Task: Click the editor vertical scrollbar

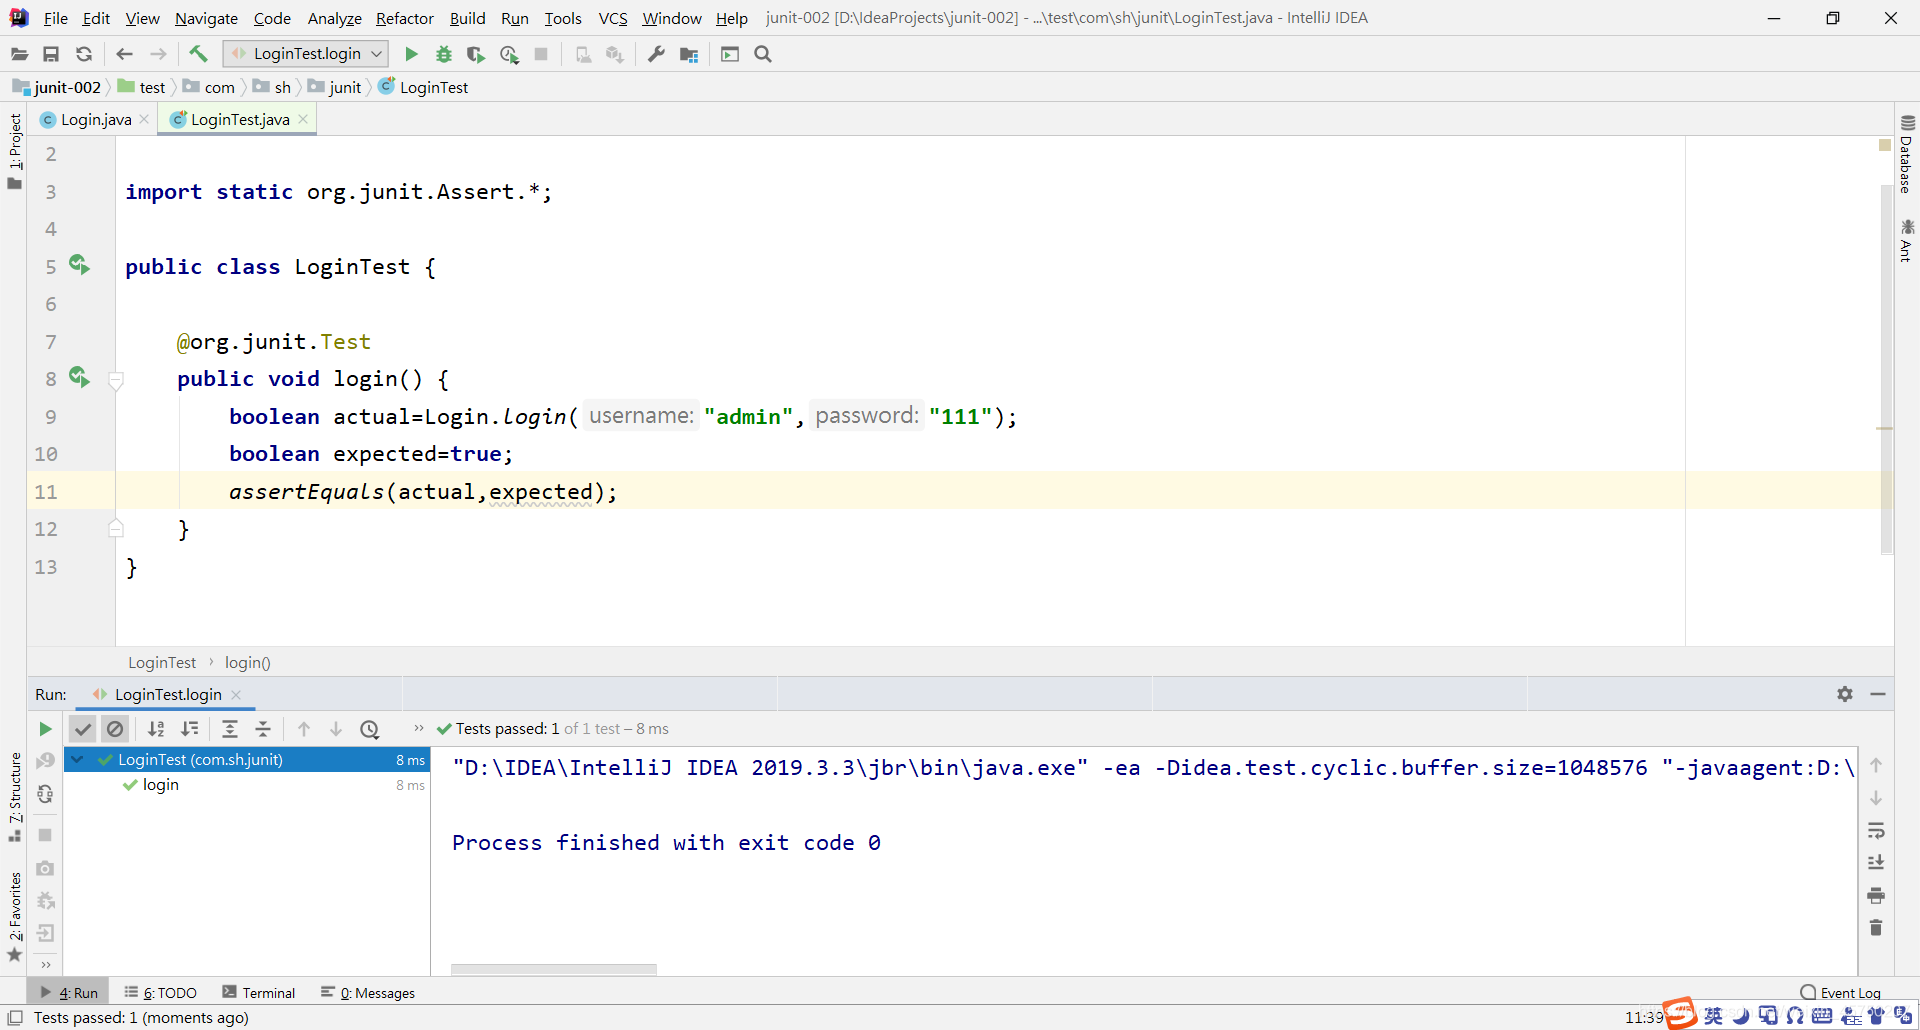Action: (1887, 368)
